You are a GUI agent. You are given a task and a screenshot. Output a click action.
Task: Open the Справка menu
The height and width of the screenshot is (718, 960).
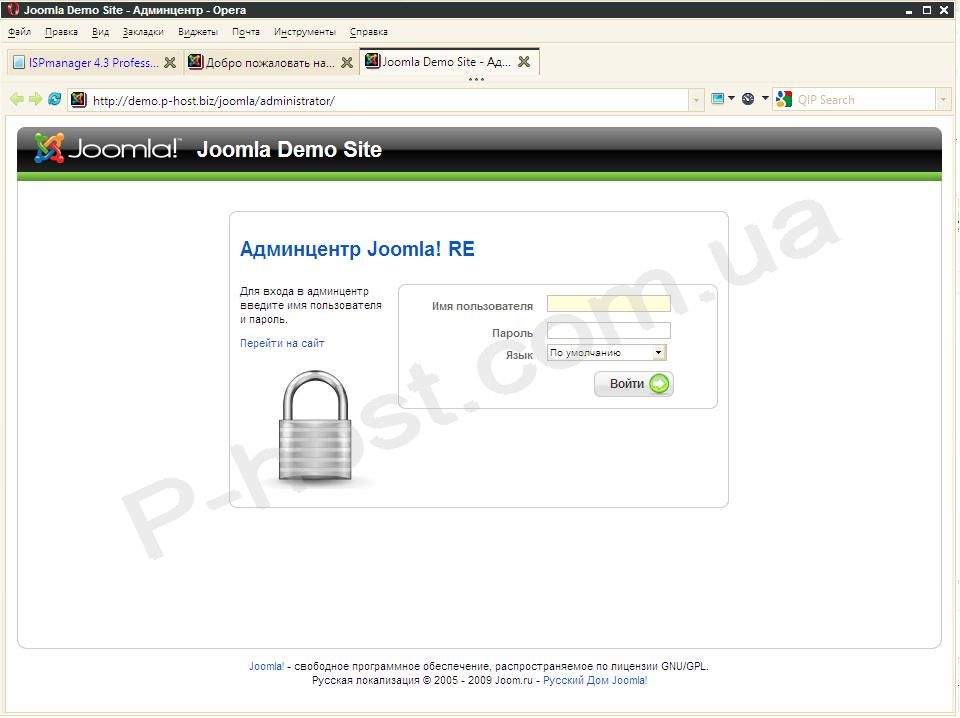pyautogui.click(x=369, y=32)
